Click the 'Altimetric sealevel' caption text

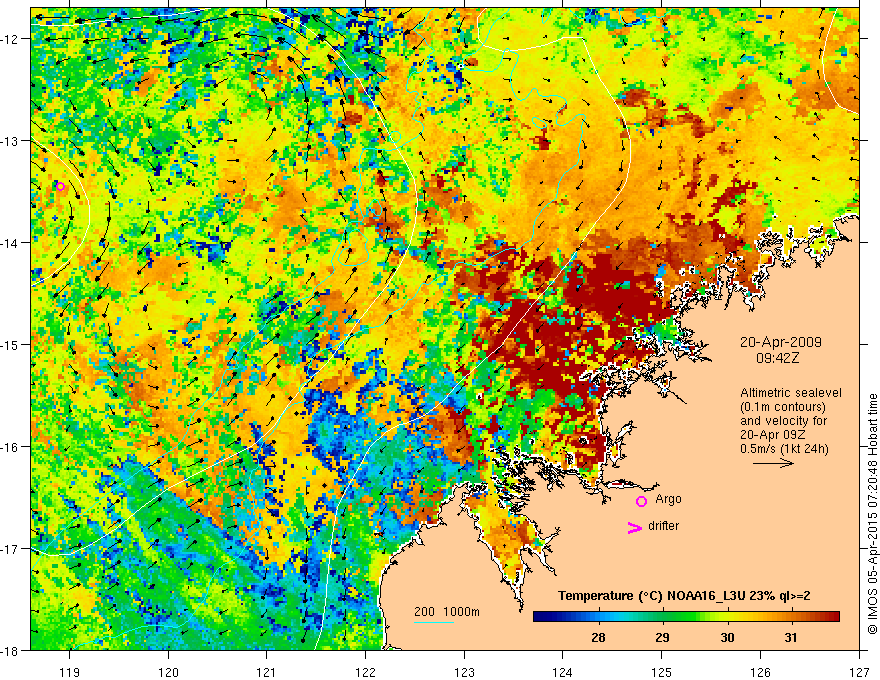(x=791, y=393)
